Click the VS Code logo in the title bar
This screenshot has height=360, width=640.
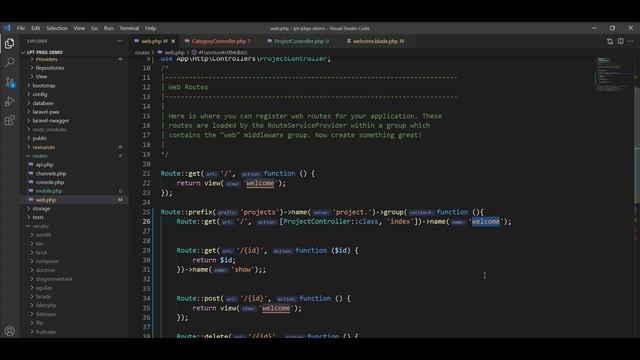coord(7,28)
